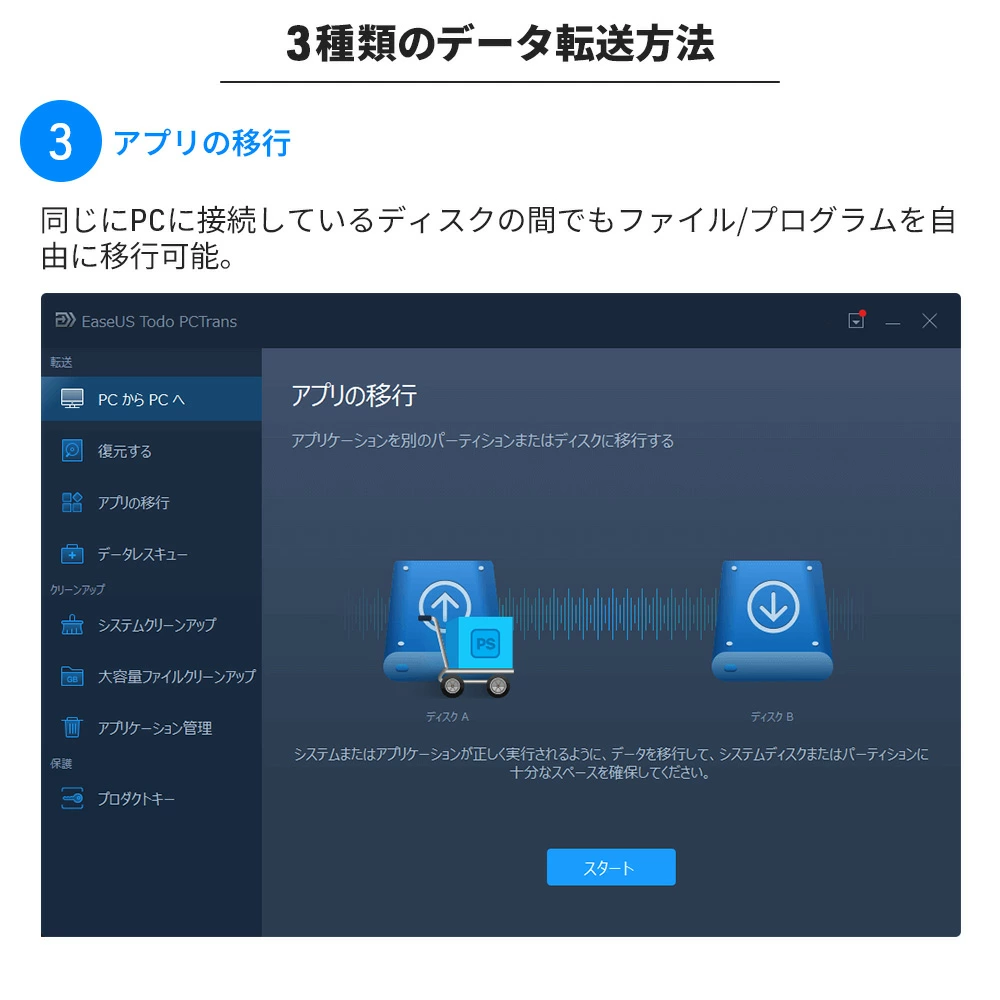The width and height of the screenshot is (1000, 1000).
Task: Open the プロダクトキー key icon
Action: pos(72,798)
